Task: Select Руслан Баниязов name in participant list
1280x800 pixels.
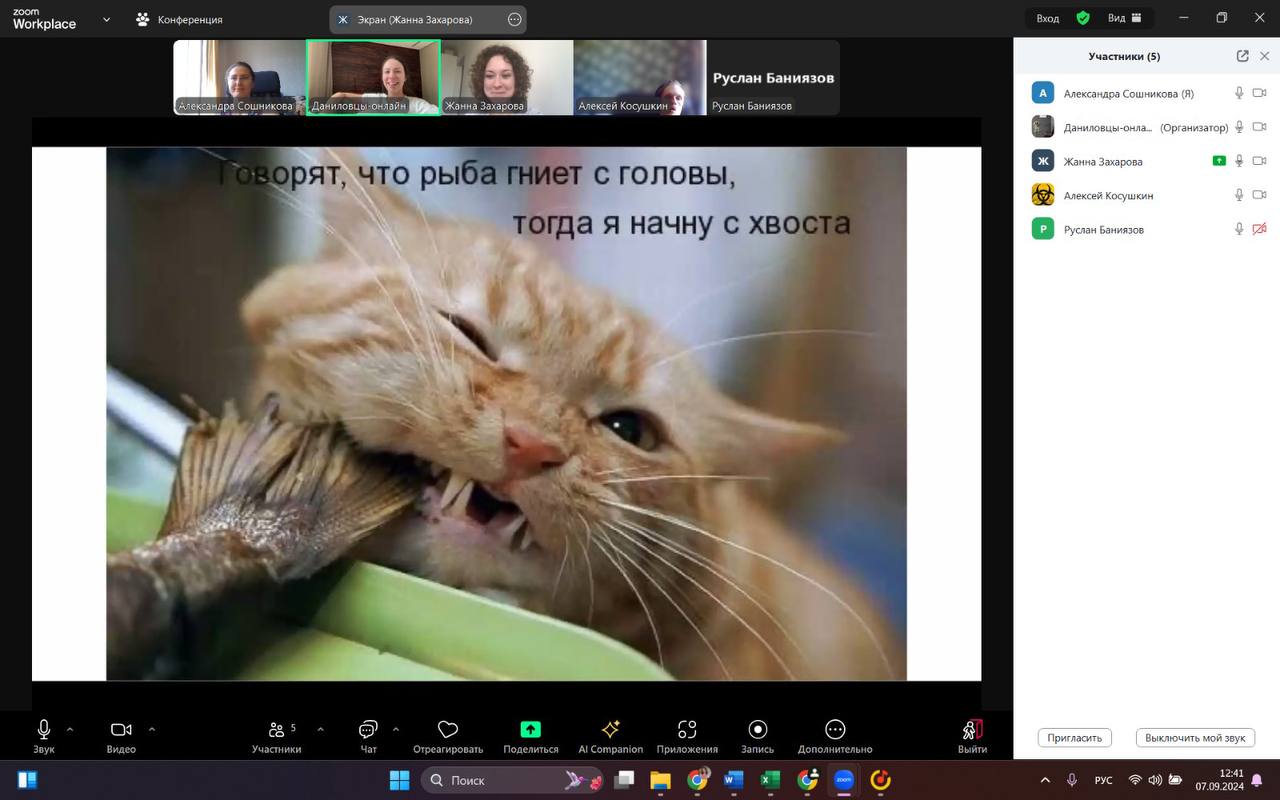Action: pyautogui.click(x=1104, y=230)
